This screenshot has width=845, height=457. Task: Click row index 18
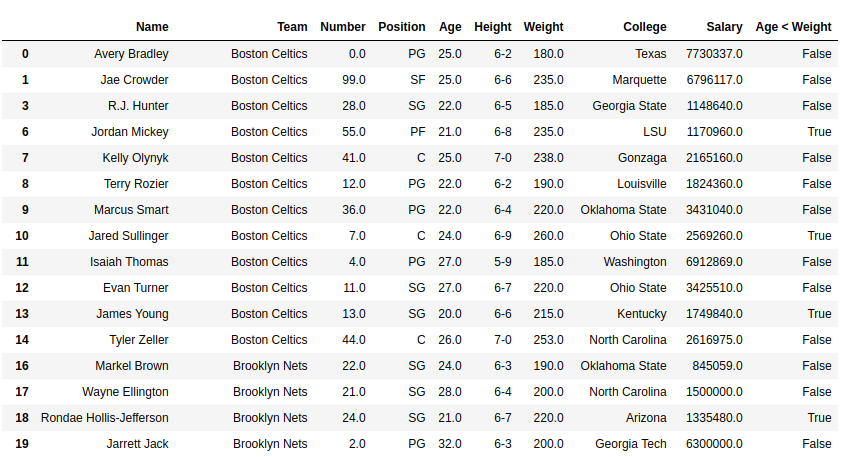(22, 417)
